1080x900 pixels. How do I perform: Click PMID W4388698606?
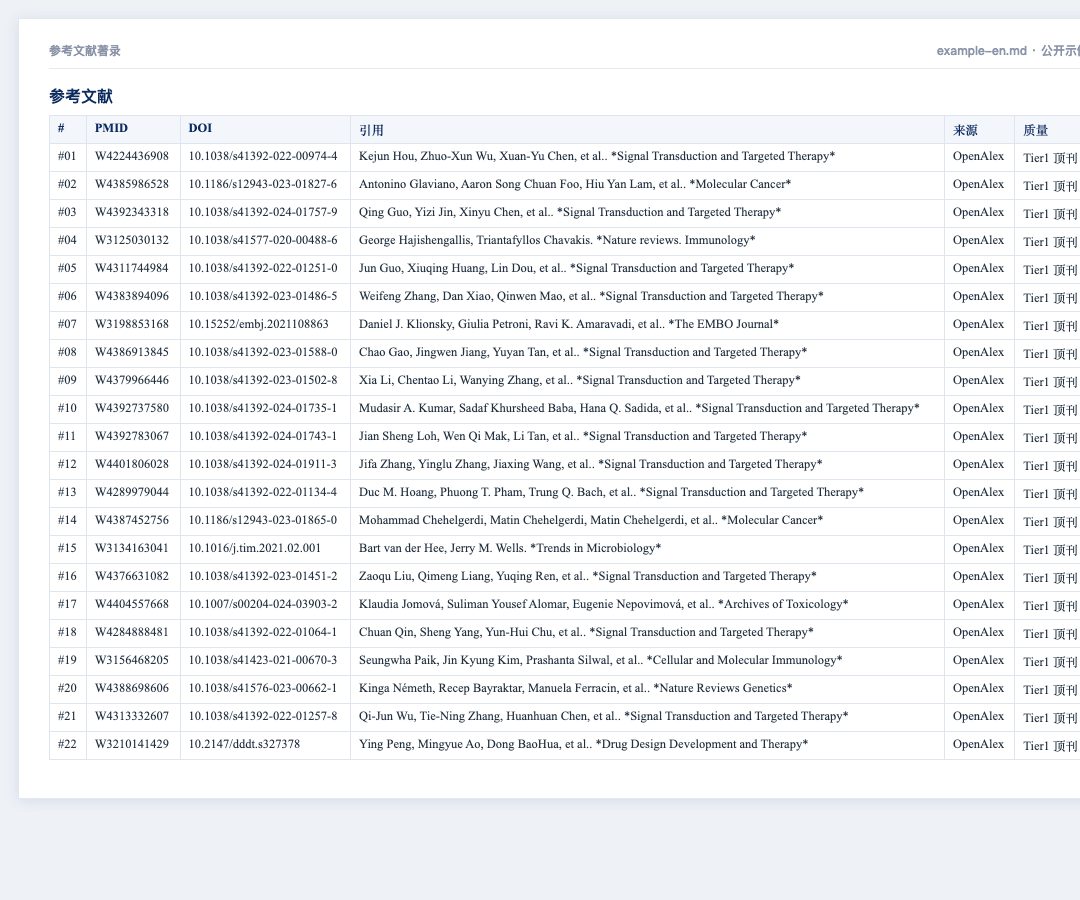click(x=132, y=688)
